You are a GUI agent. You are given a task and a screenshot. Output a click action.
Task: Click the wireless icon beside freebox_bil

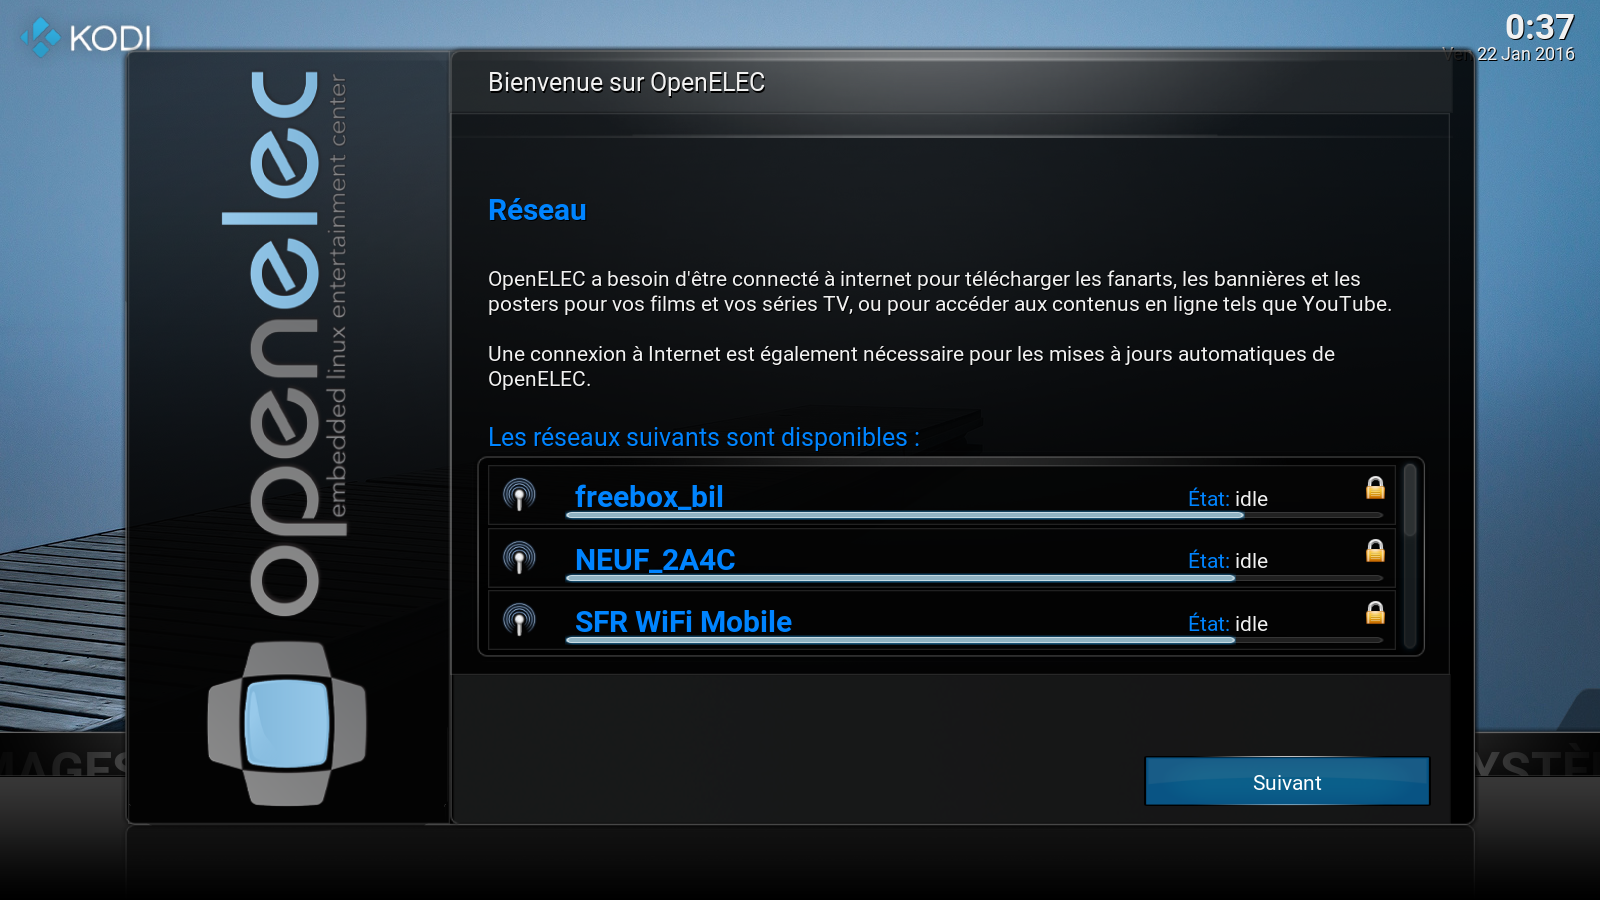tap(519, 495)
